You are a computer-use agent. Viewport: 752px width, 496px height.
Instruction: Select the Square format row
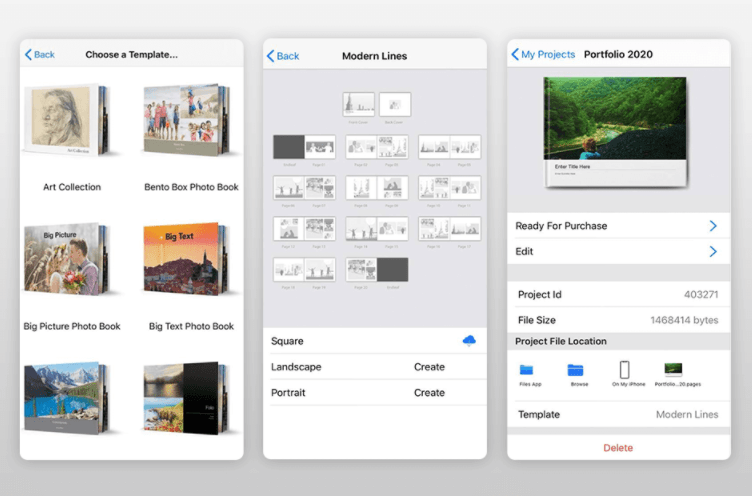pos(375,341)
